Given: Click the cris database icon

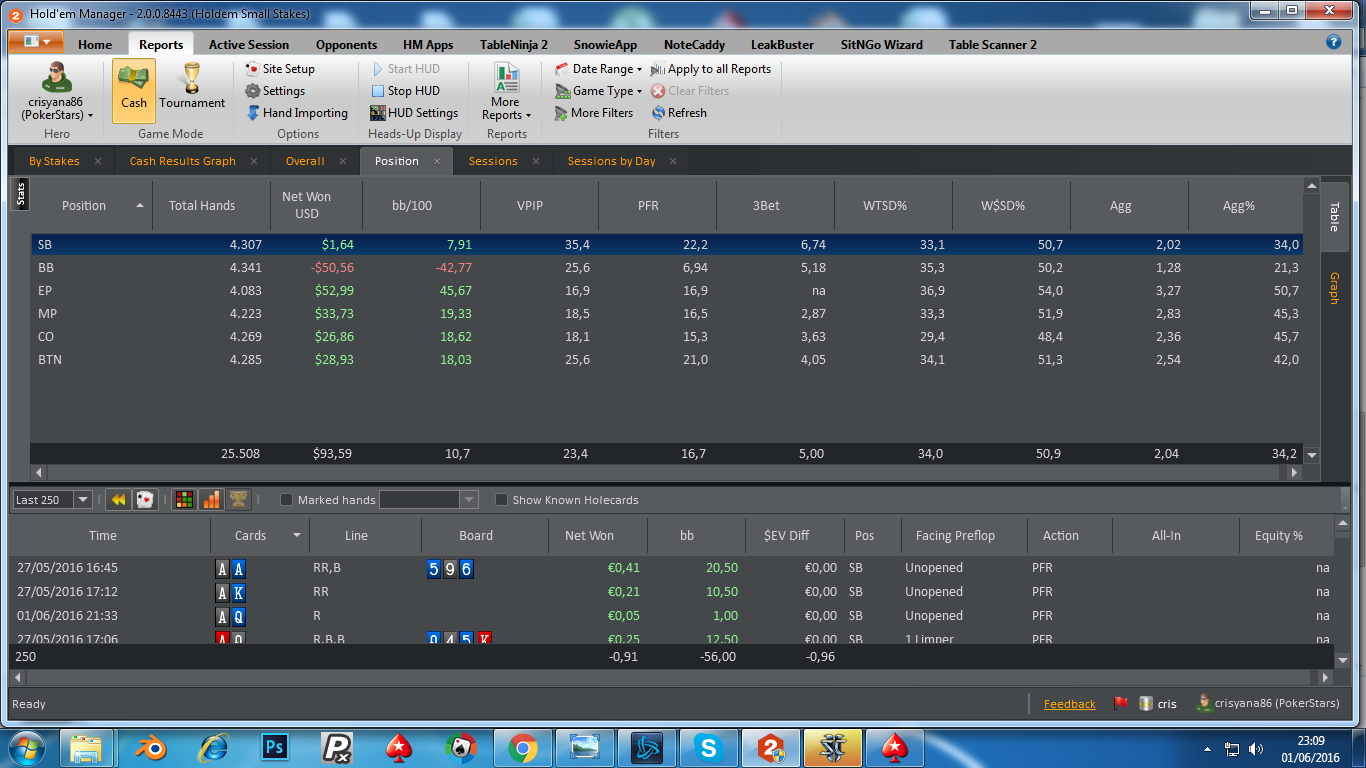Looking at the screenshot, I should 1147,703.
